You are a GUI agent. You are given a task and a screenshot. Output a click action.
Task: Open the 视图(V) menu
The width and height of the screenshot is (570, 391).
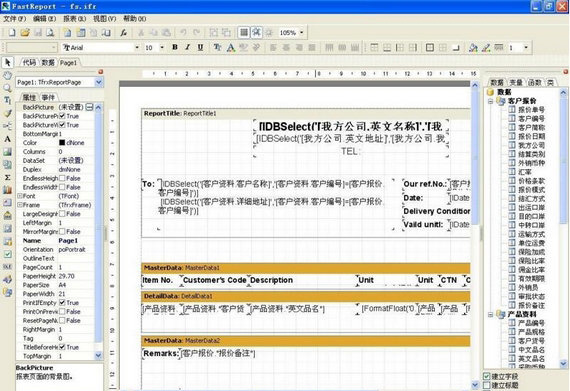(x=104, y=19)
